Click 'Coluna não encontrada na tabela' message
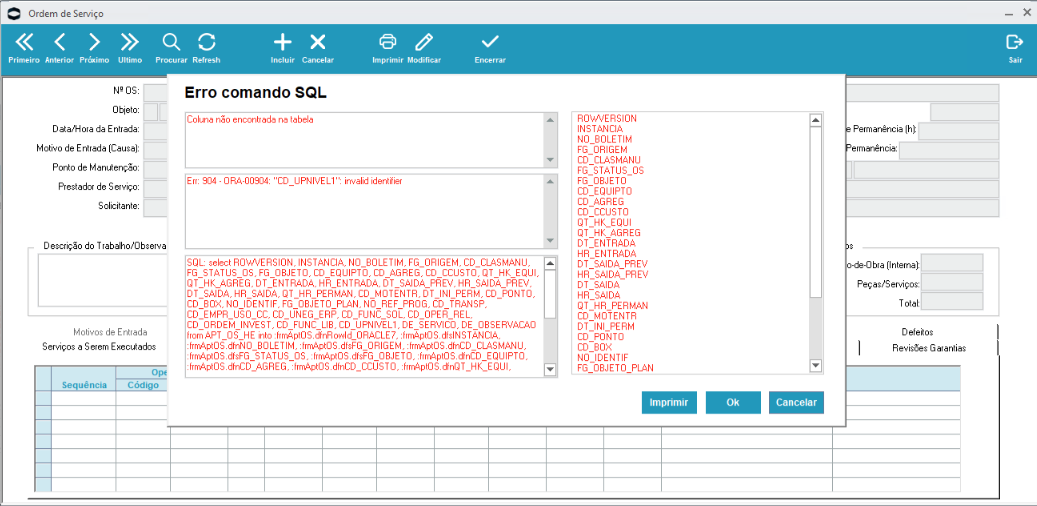 point(250,120)
